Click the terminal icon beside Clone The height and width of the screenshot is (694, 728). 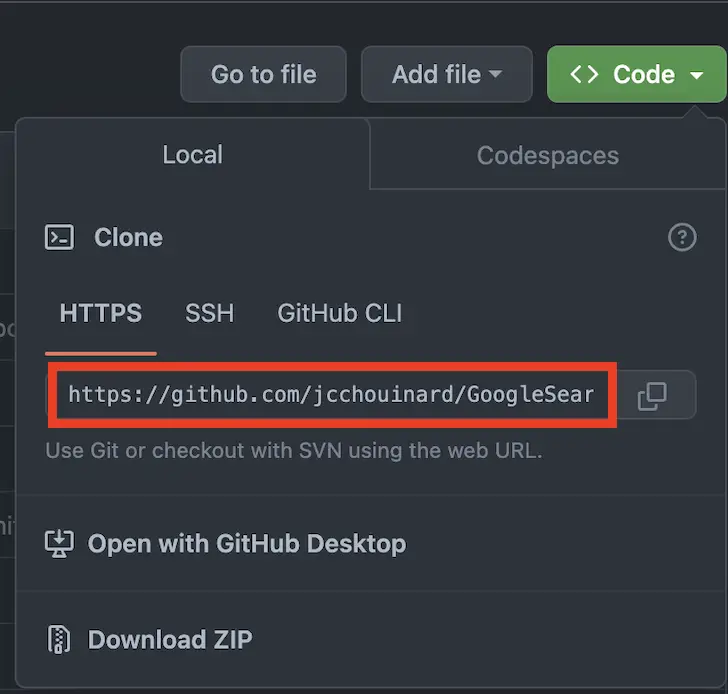pyautogui.click(x=59, y=237)
